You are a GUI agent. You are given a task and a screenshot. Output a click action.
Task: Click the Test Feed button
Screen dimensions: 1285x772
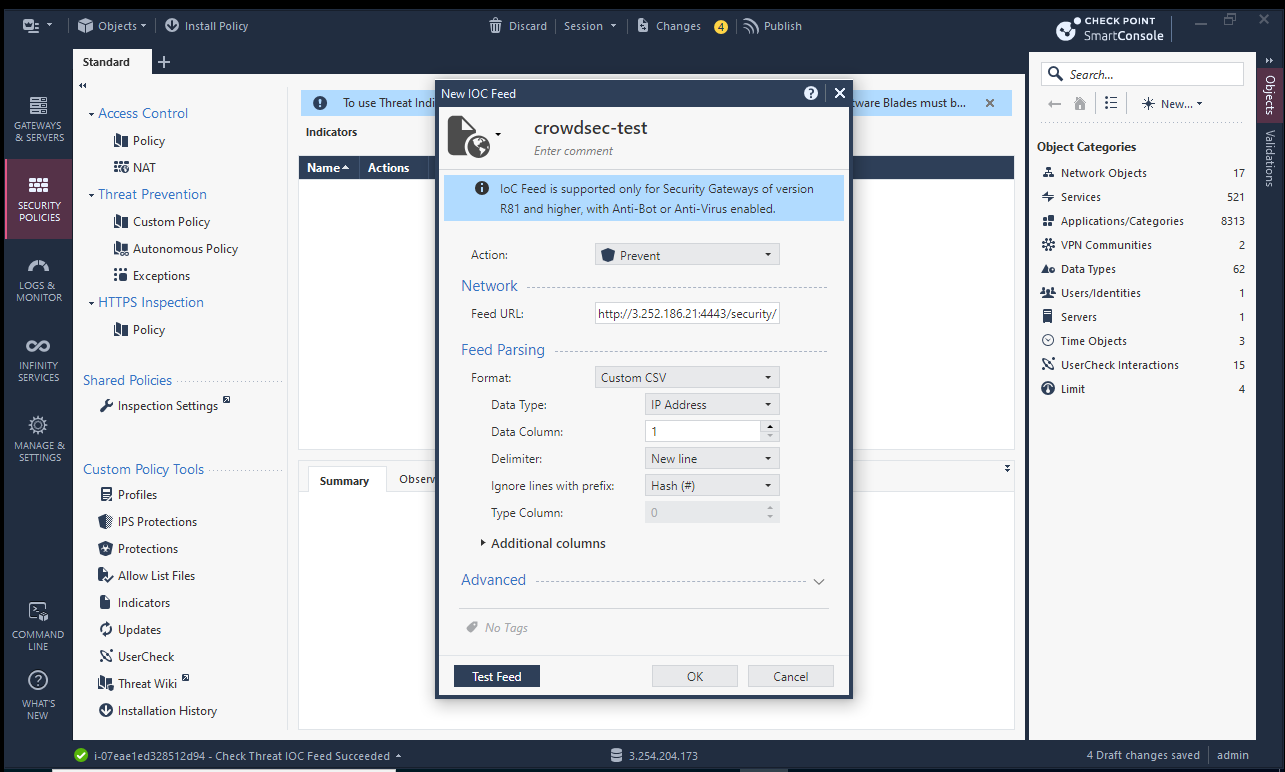496,676
